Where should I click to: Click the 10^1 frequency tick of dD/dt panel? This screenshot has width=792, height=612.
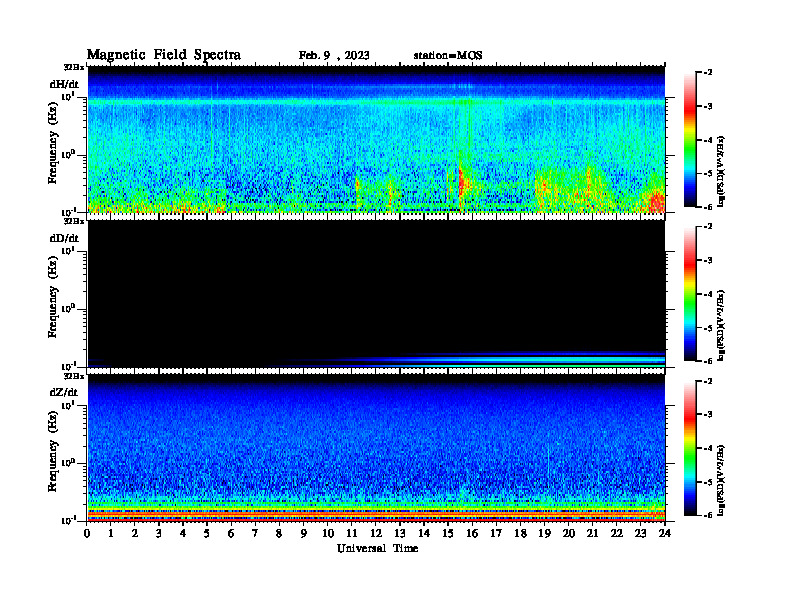click(x=68, y=250)
